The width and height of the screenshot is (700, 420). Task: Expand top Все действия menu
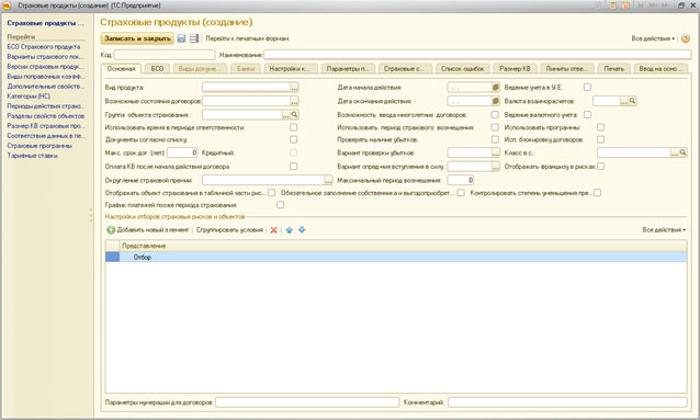click(653, 39)
